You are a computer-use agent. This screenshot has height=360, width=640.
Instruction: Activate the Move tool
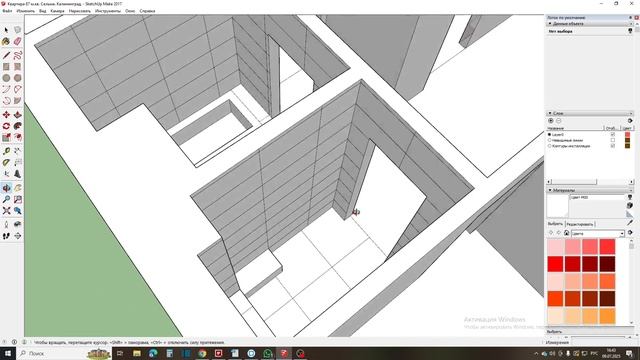tap(6, 115)
